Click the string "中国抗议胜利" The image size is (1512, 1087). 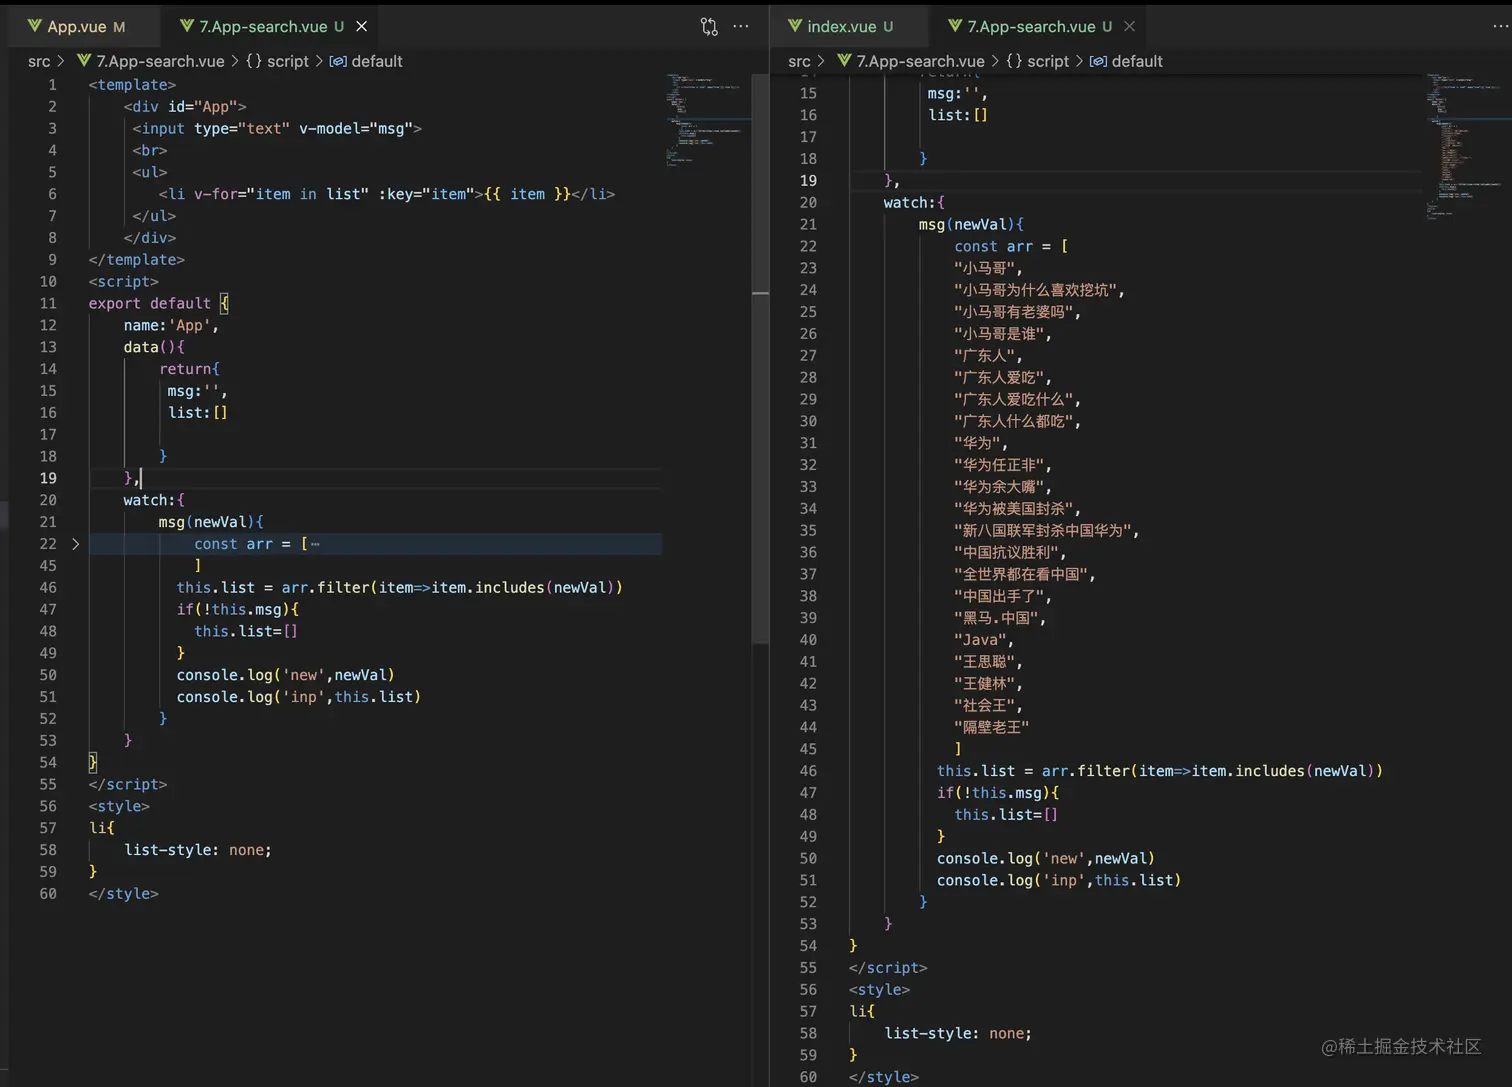coord(1006,553)
